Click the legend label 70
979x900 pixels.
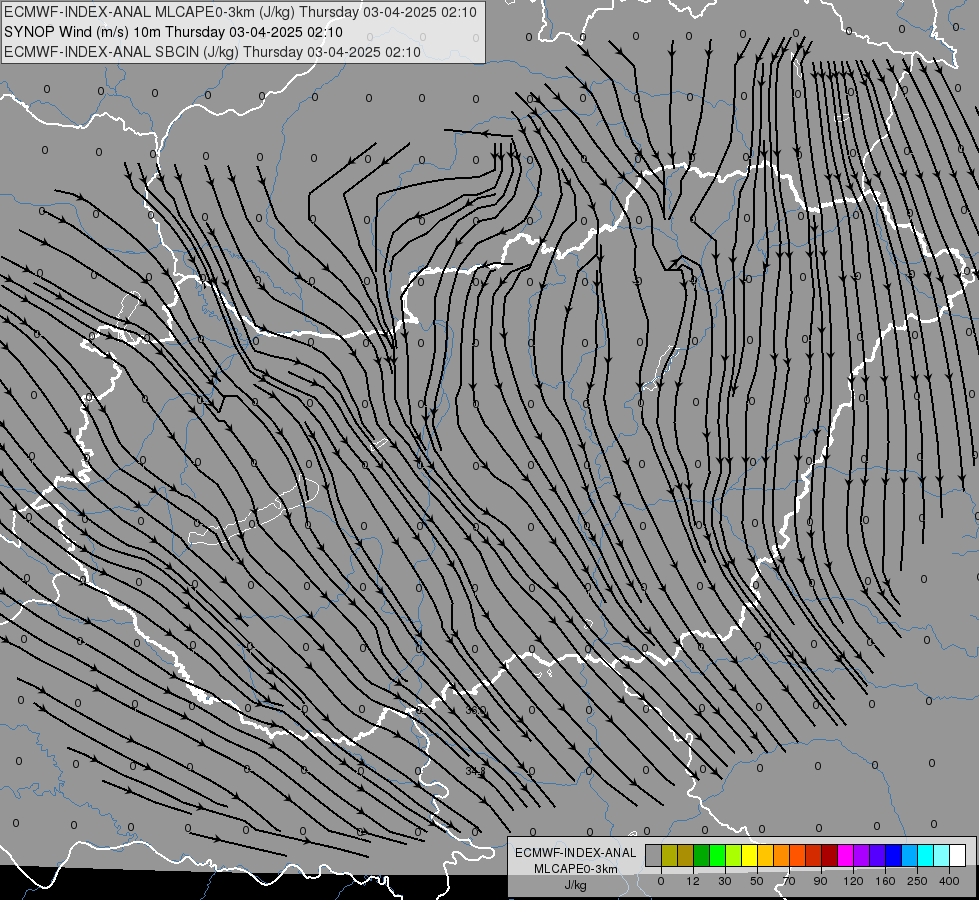789,881
